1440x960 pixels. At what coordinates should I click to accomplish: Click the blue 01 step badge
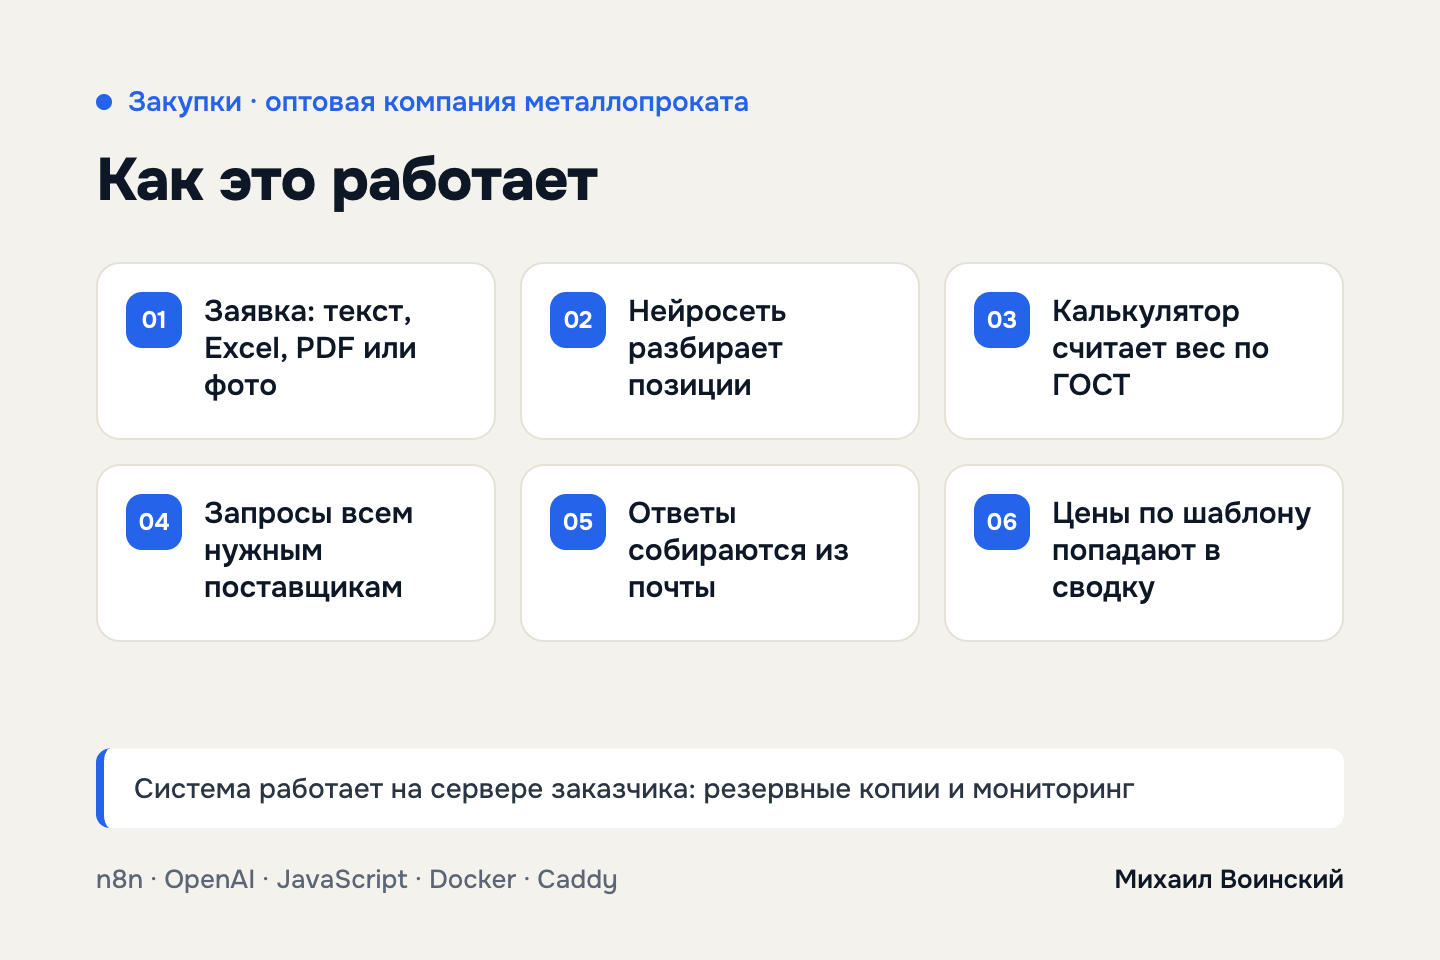(x=154, y=320)
